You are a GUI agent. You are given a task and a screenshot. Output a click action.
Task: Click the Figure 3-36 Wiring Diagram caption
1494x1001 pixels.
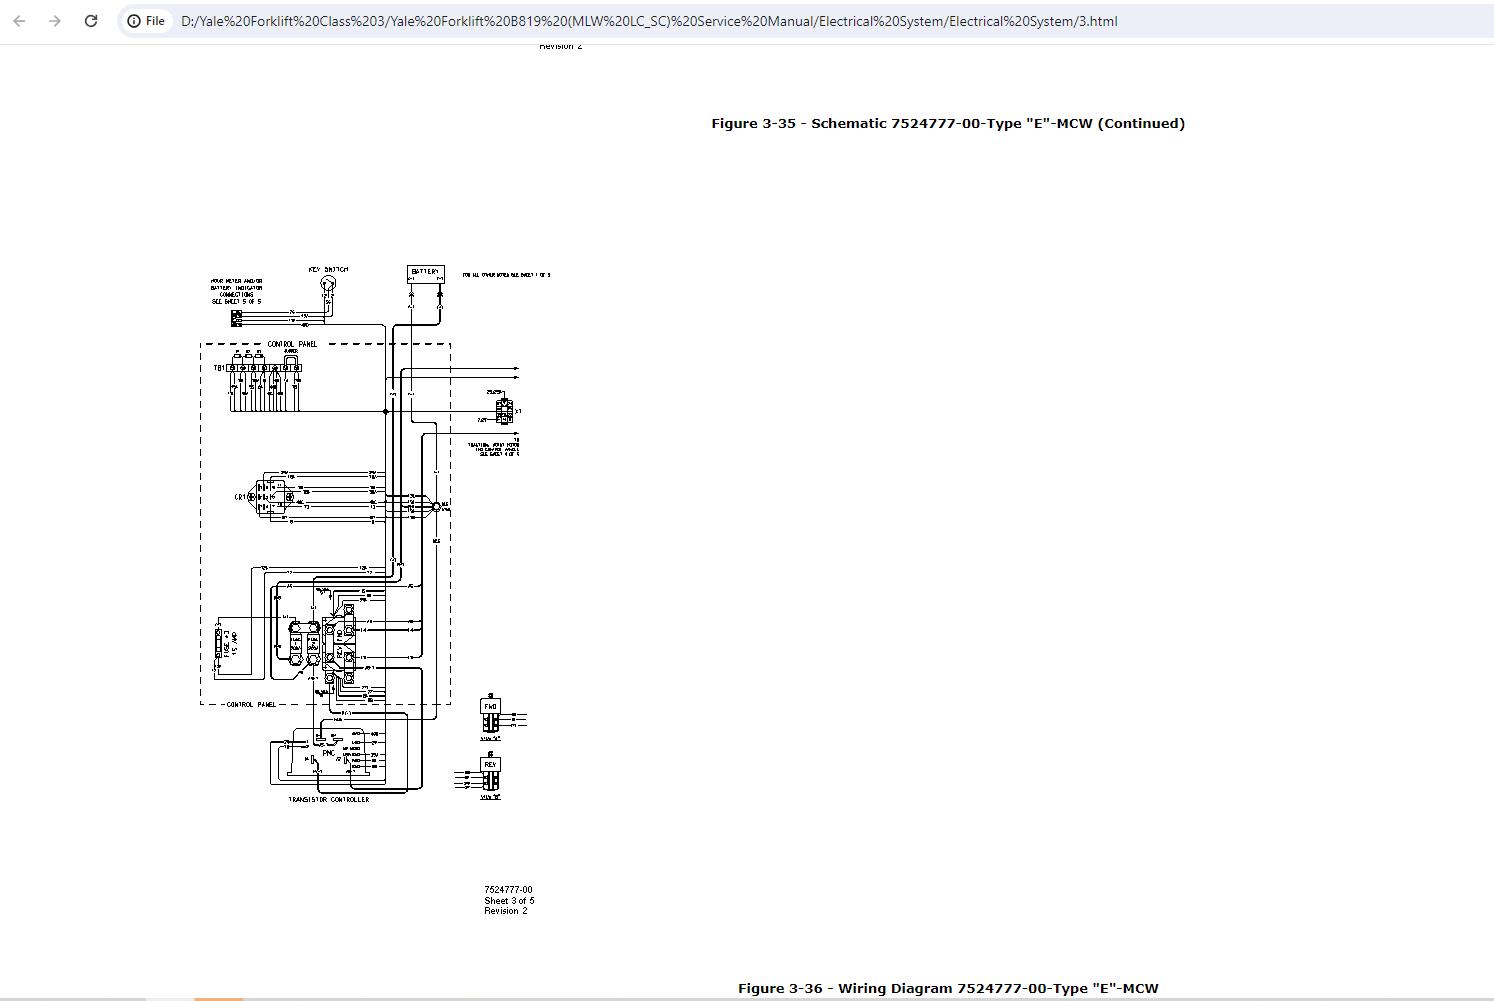pyautogui.click(x=948, y=989)
